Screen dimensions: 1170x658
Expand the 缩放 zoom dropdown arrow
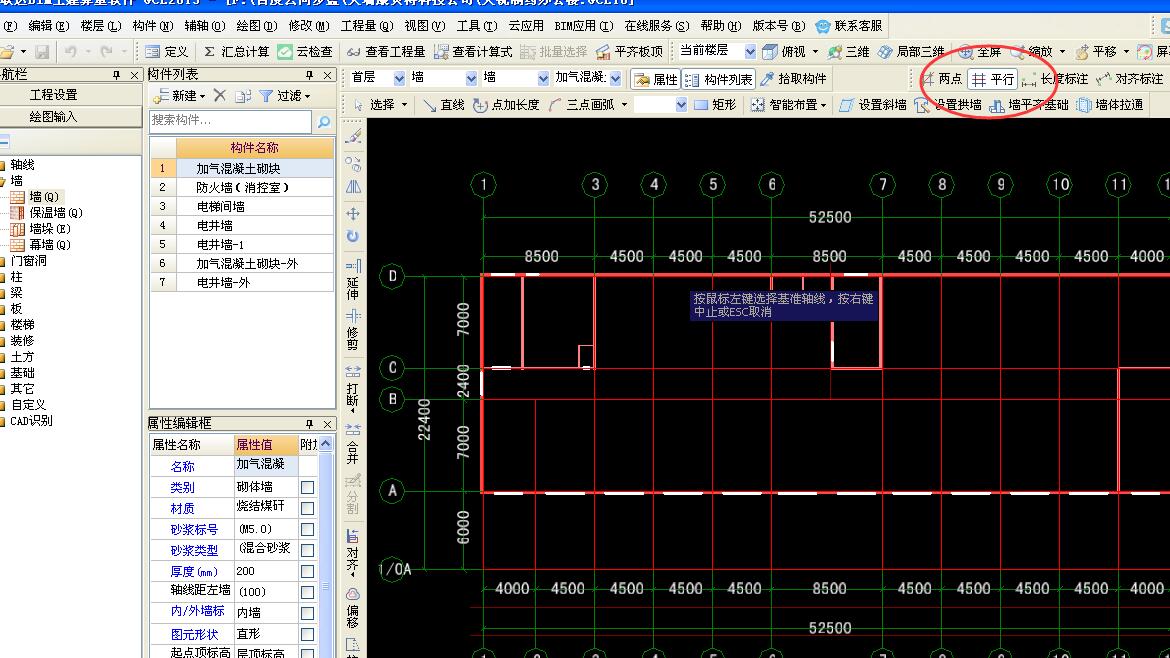[1063, 51]
